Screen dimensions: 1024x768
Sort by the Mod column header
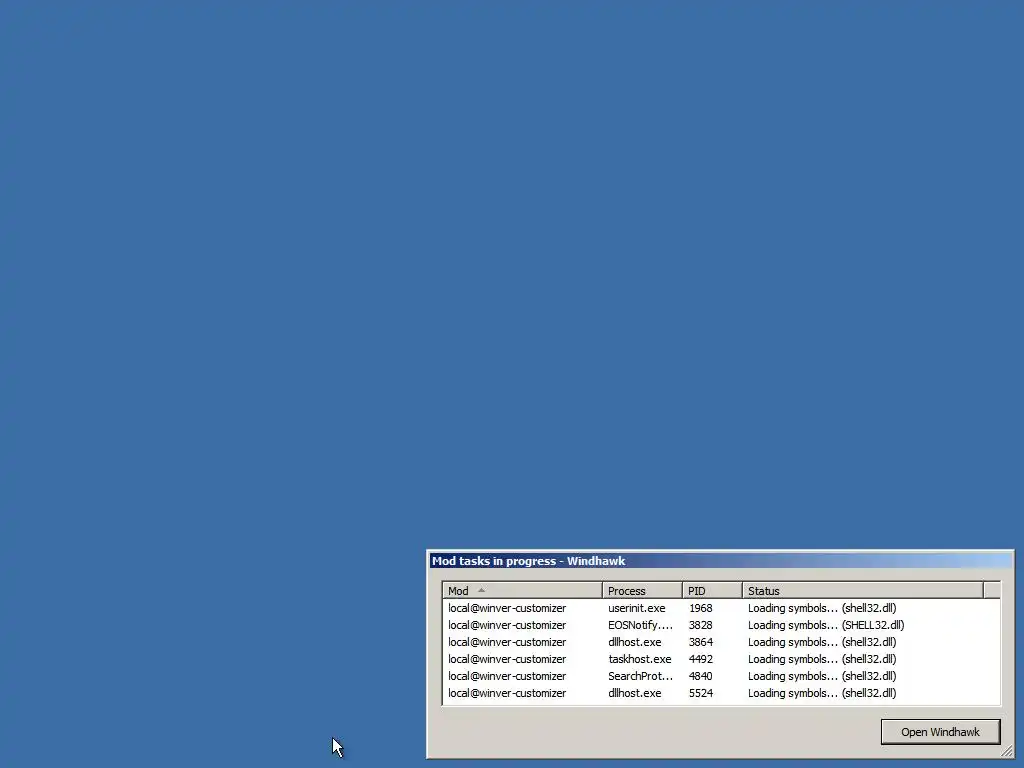point(522,590)
